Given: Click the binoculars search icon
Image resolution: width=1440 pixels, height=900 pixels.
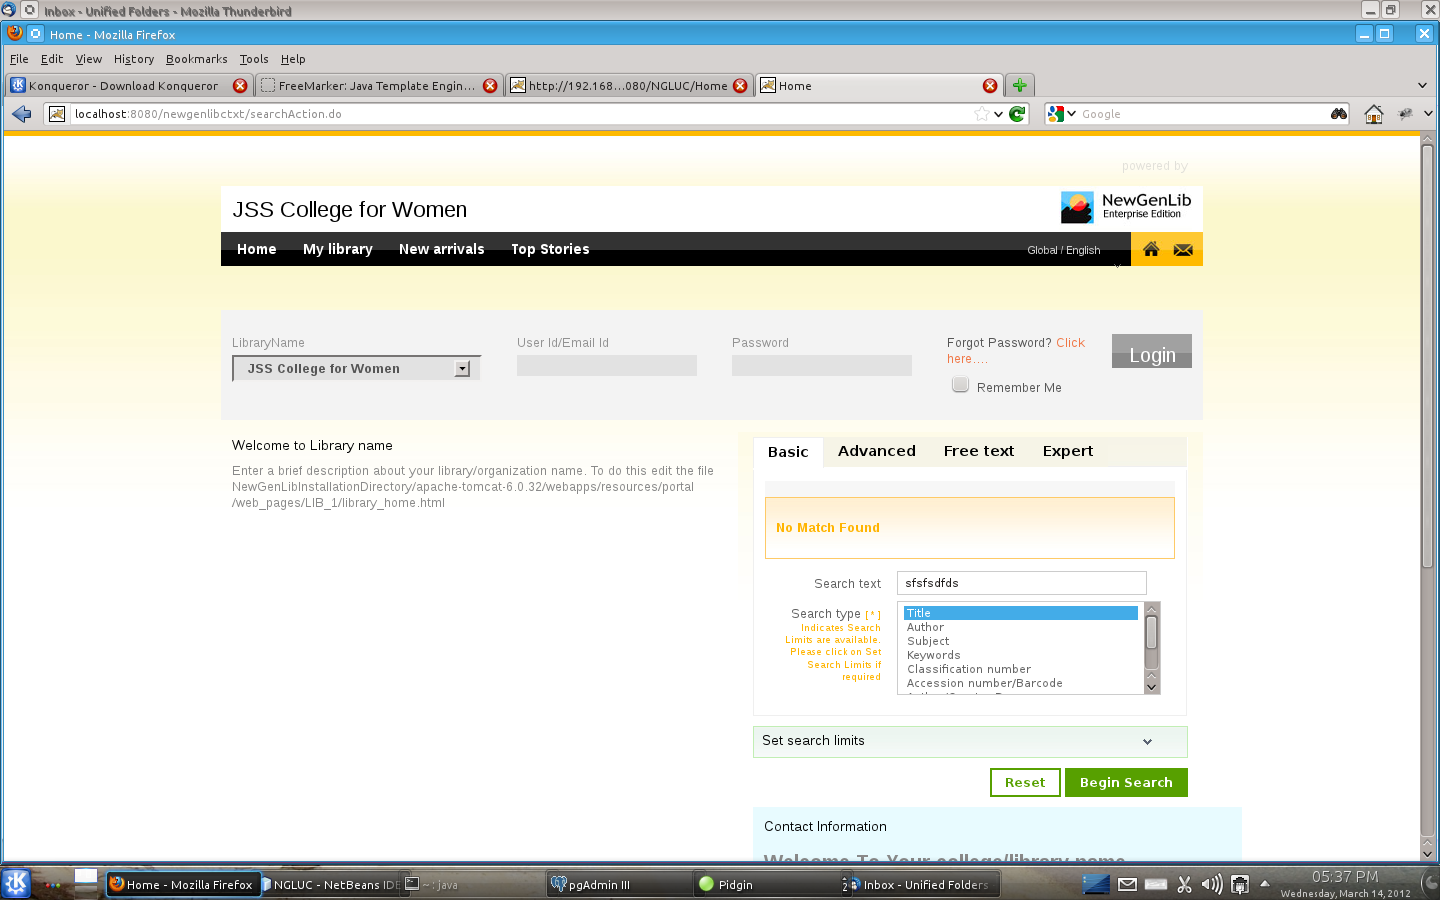Looking at the screenshot, I should 1338,114.
